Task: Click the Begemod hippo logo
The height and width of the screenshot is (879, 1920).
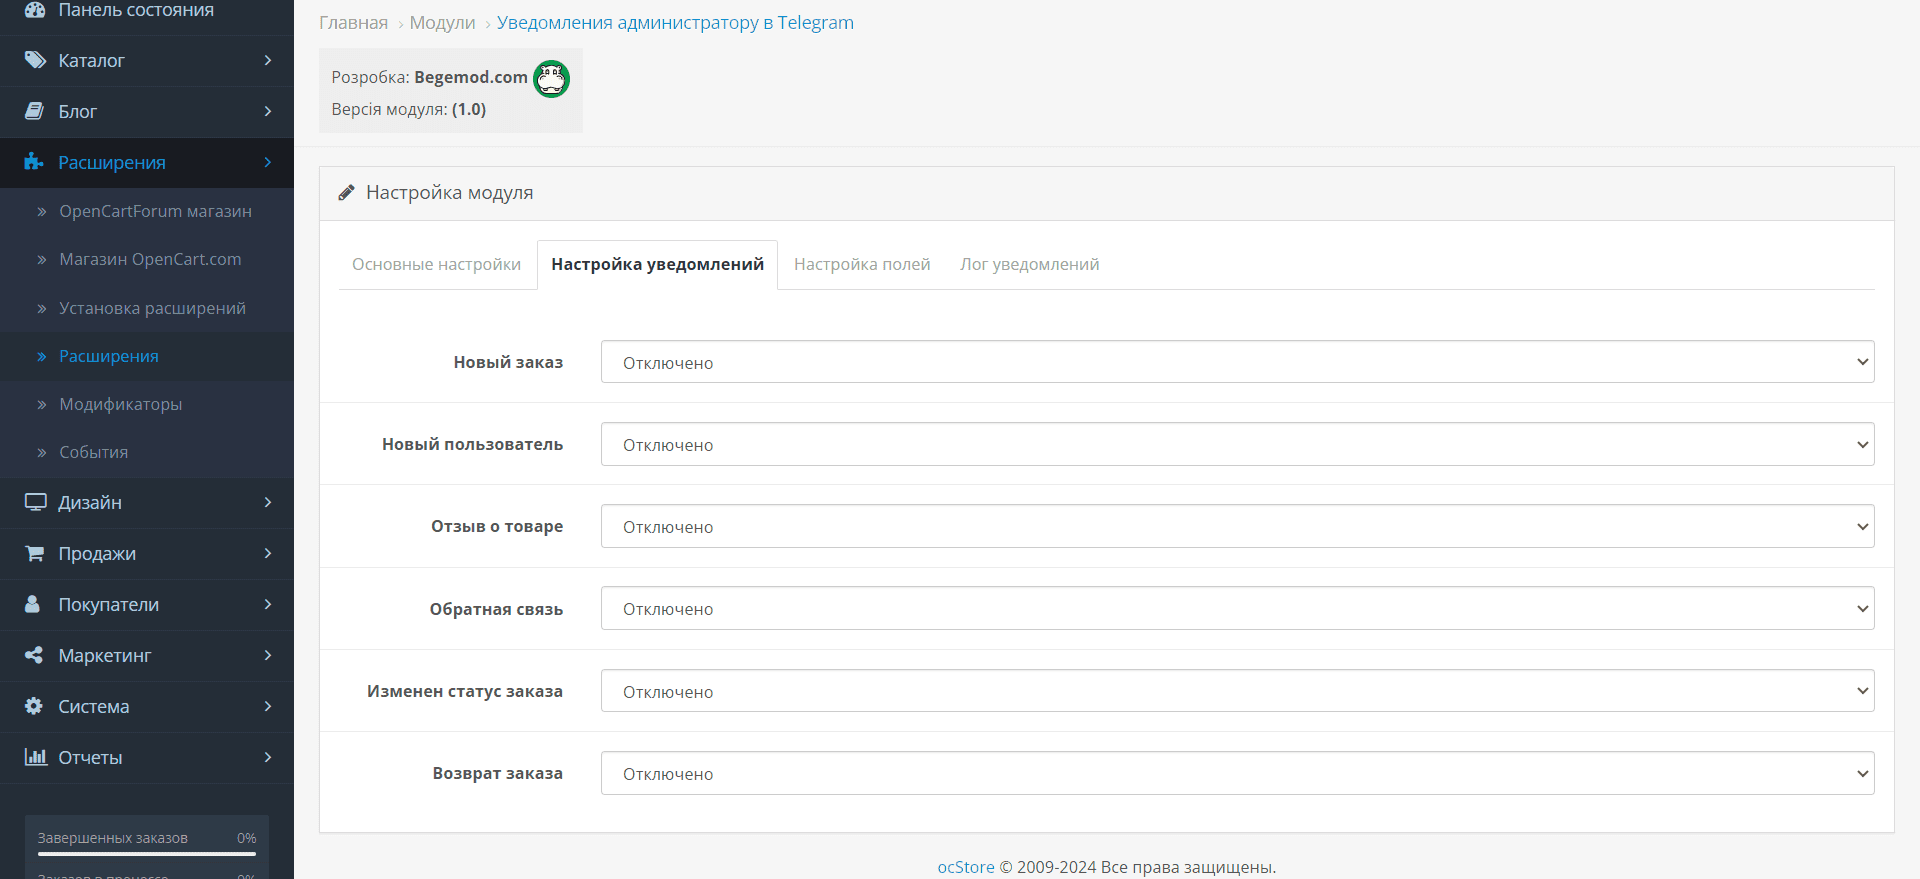Action: pos(551,79)
